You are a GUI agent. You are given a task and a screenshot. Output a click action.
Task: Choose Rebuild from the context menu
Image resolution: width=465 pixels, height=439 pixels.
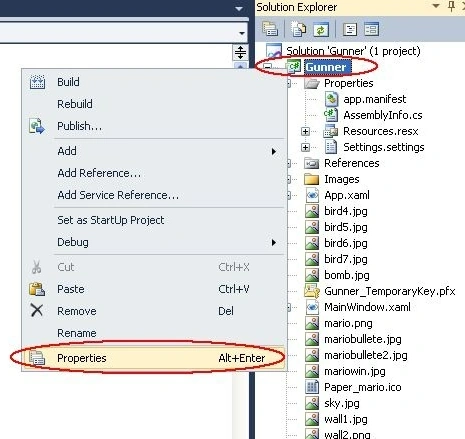(154, 104)
